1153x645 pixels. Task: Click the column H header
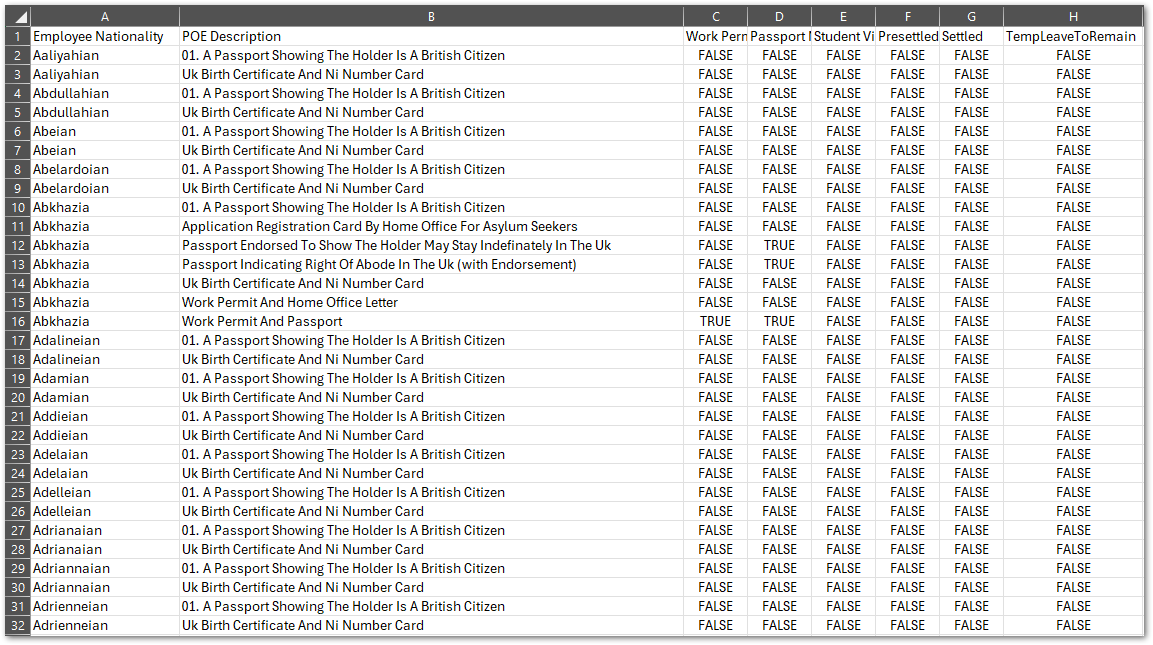(1073, 17)
